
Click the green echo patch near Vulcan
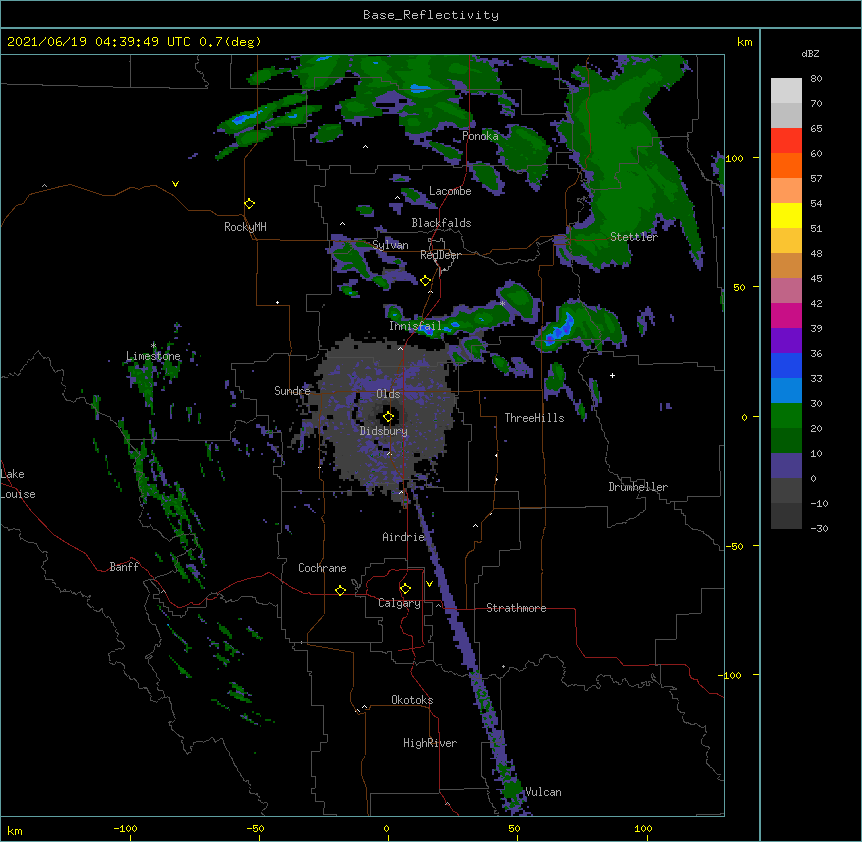[513, 790]
